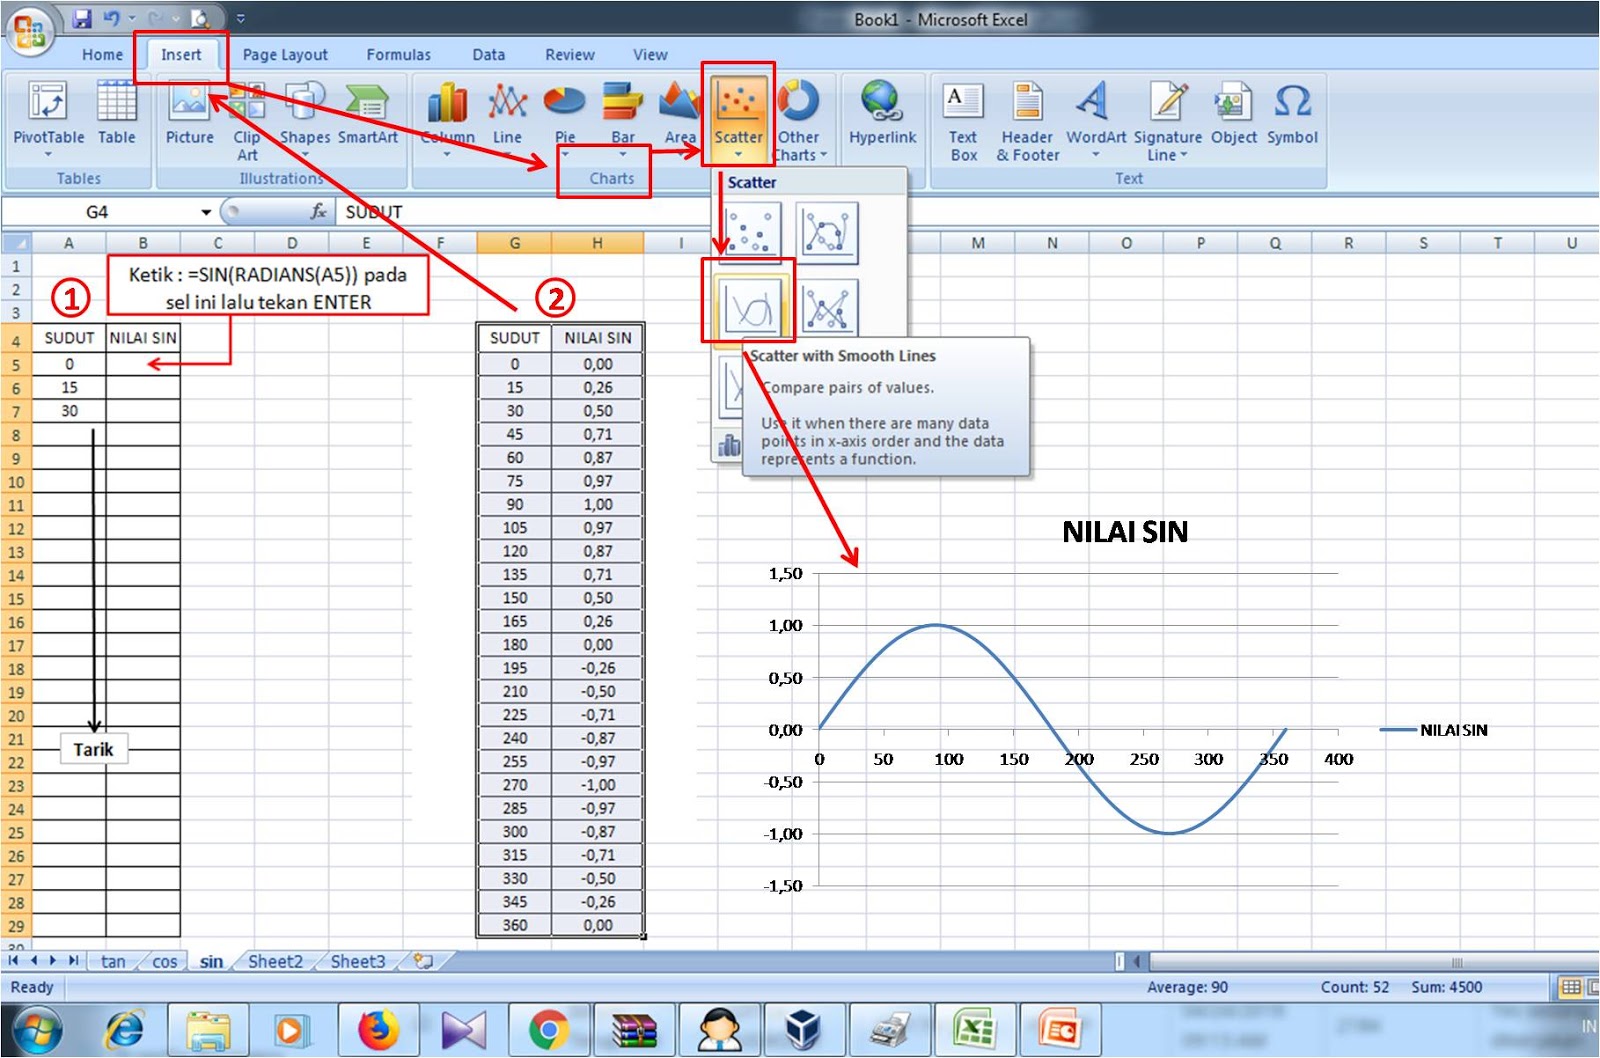Jump to the first sheet tab
Viewport: 1600px width, 1058px height.
[x=13, y=961]
